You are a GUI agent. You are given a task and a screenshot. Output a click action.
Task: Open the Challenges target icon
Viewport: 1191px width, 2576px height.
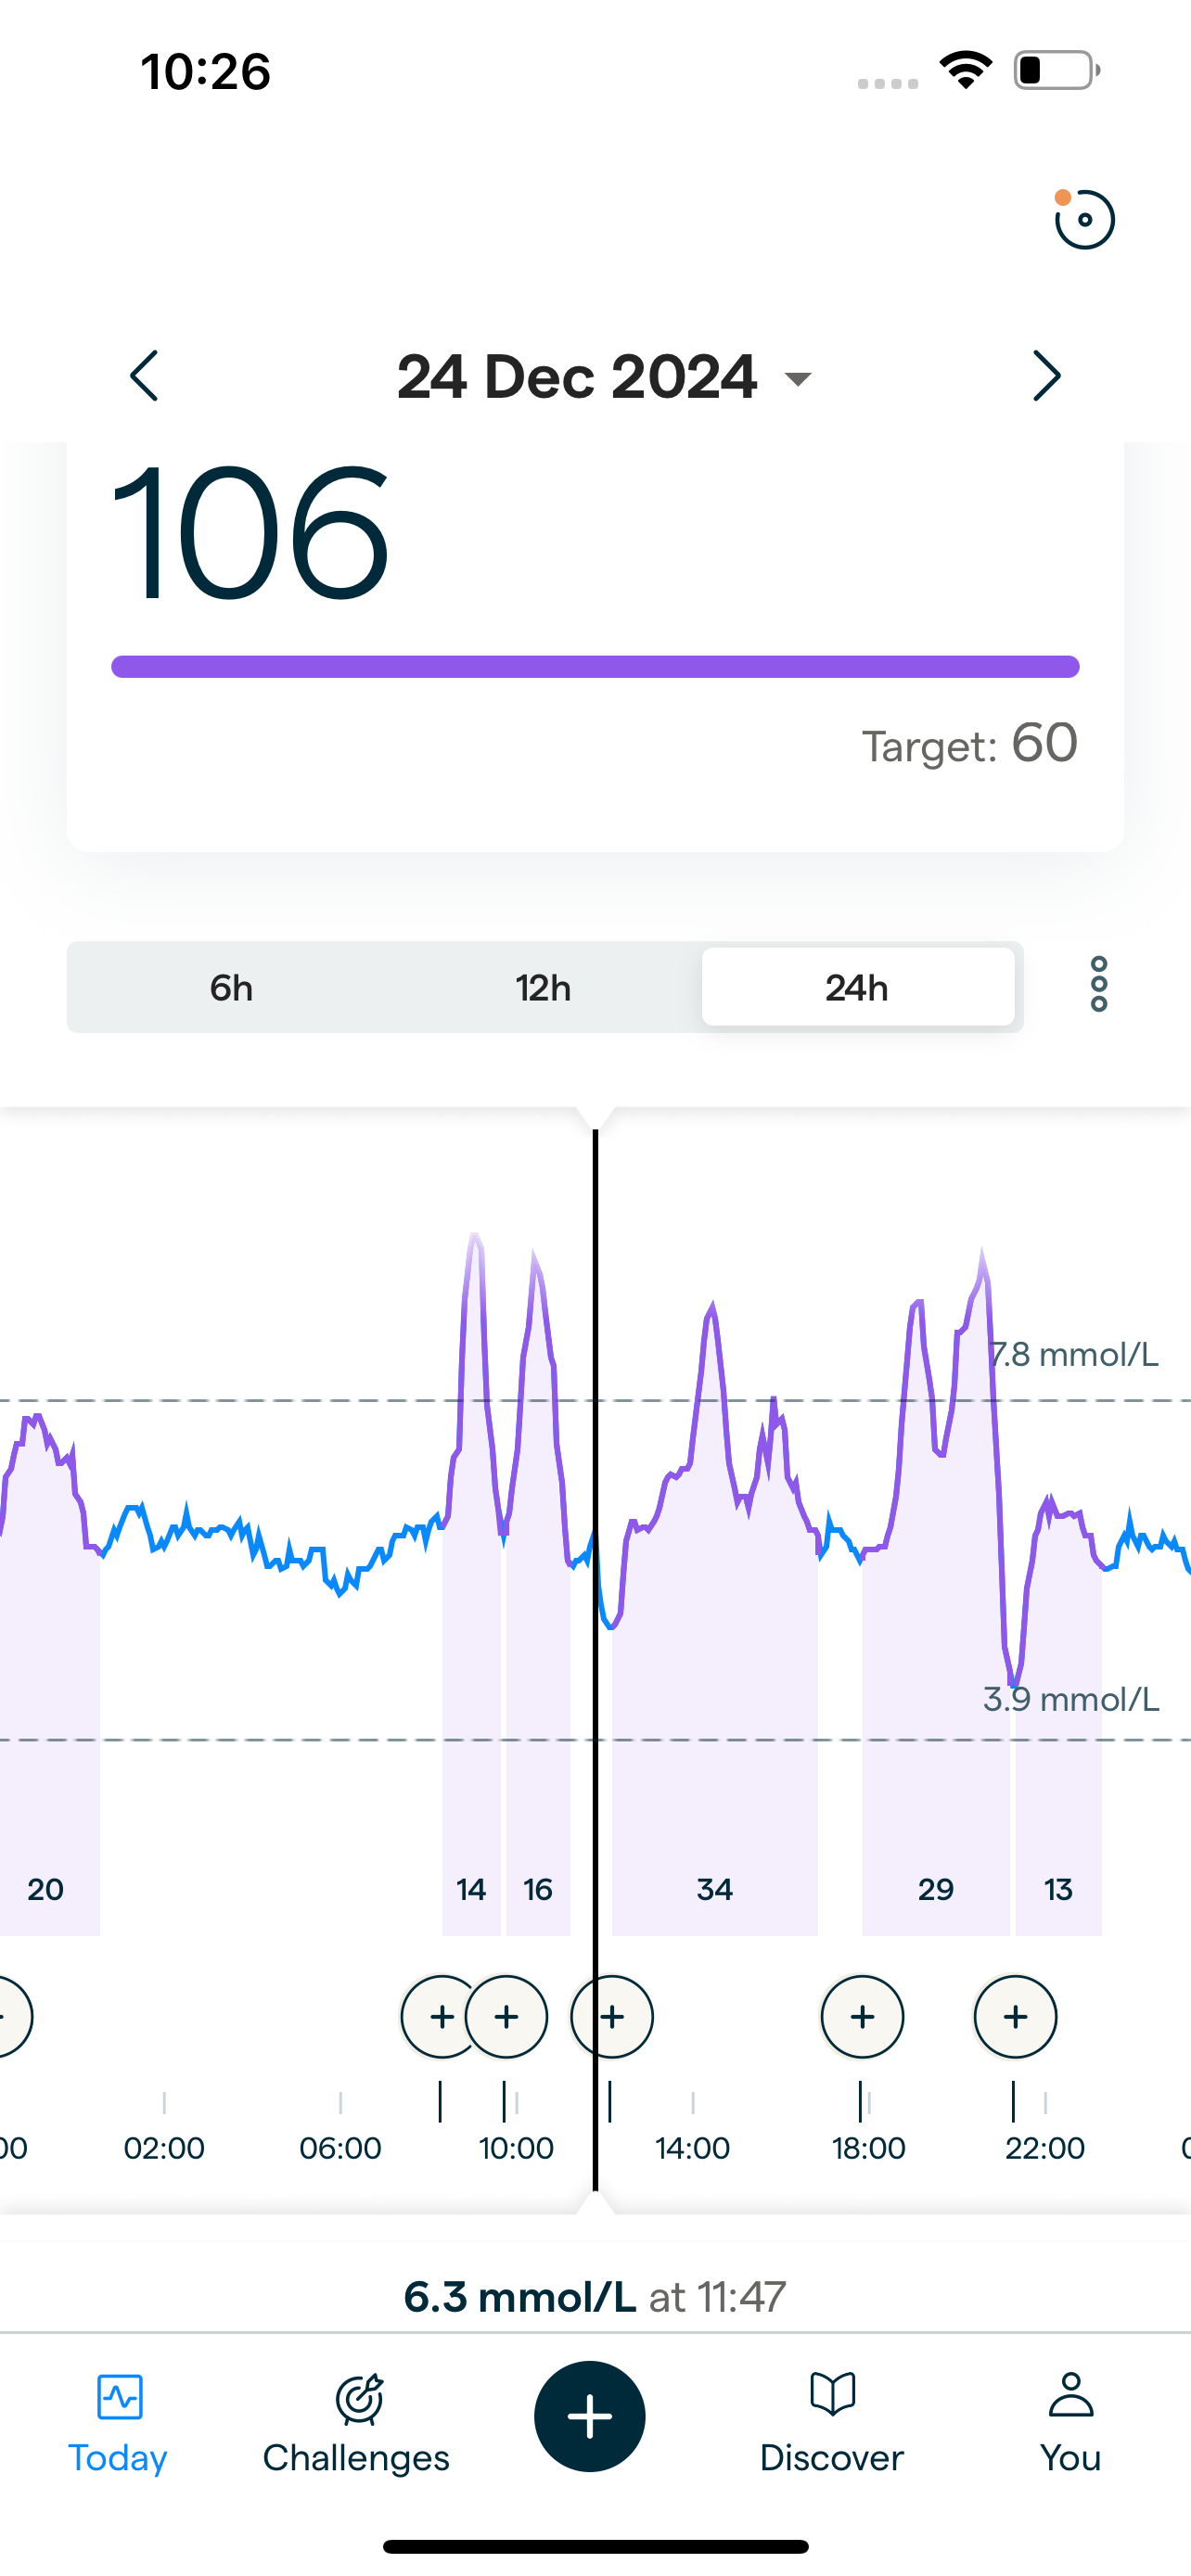pyautogui.click(x=358, y=2398)
